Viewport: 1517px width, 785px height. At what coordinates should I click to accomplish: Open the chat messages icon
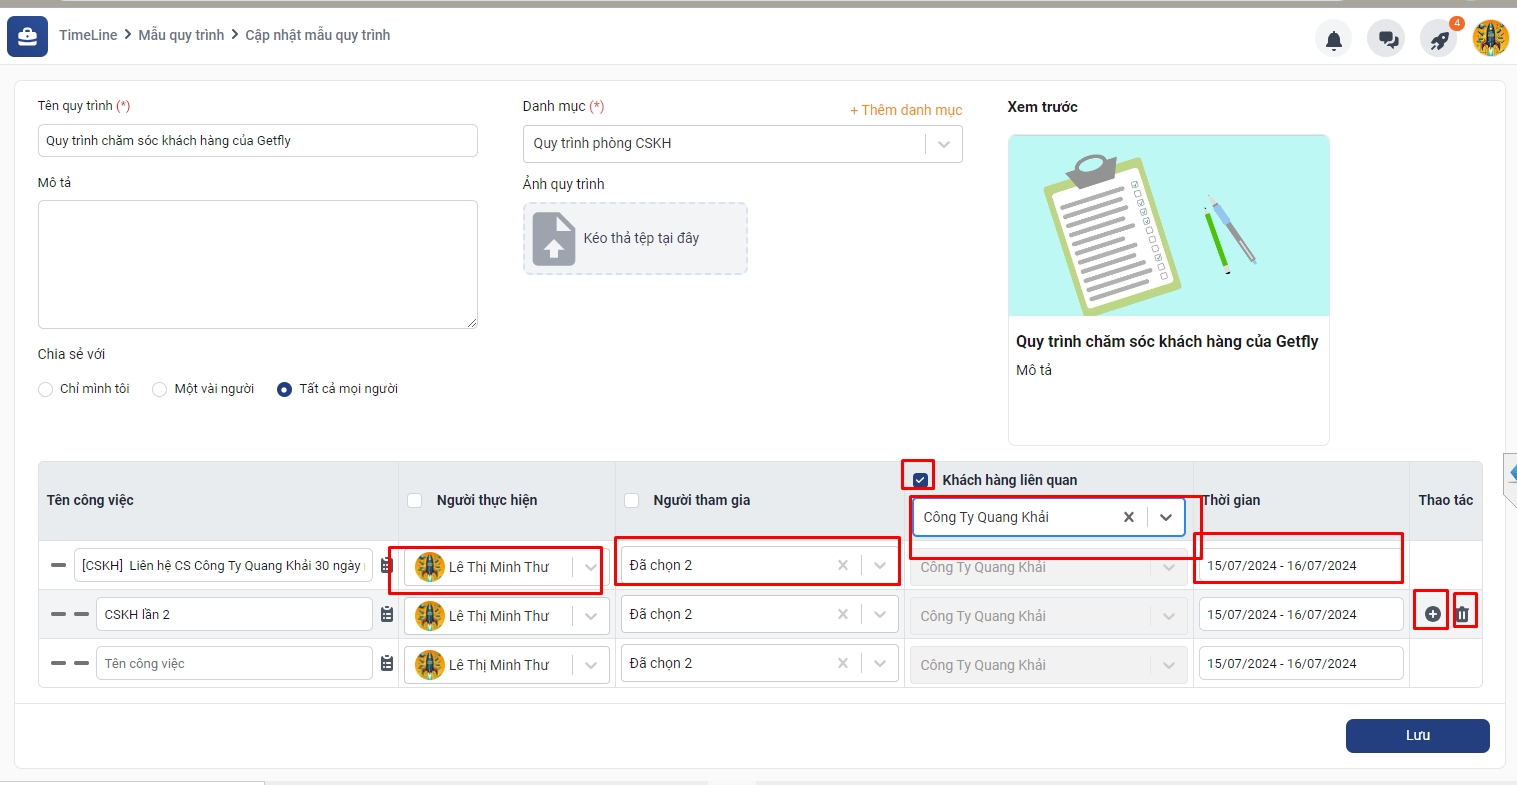1386,40
